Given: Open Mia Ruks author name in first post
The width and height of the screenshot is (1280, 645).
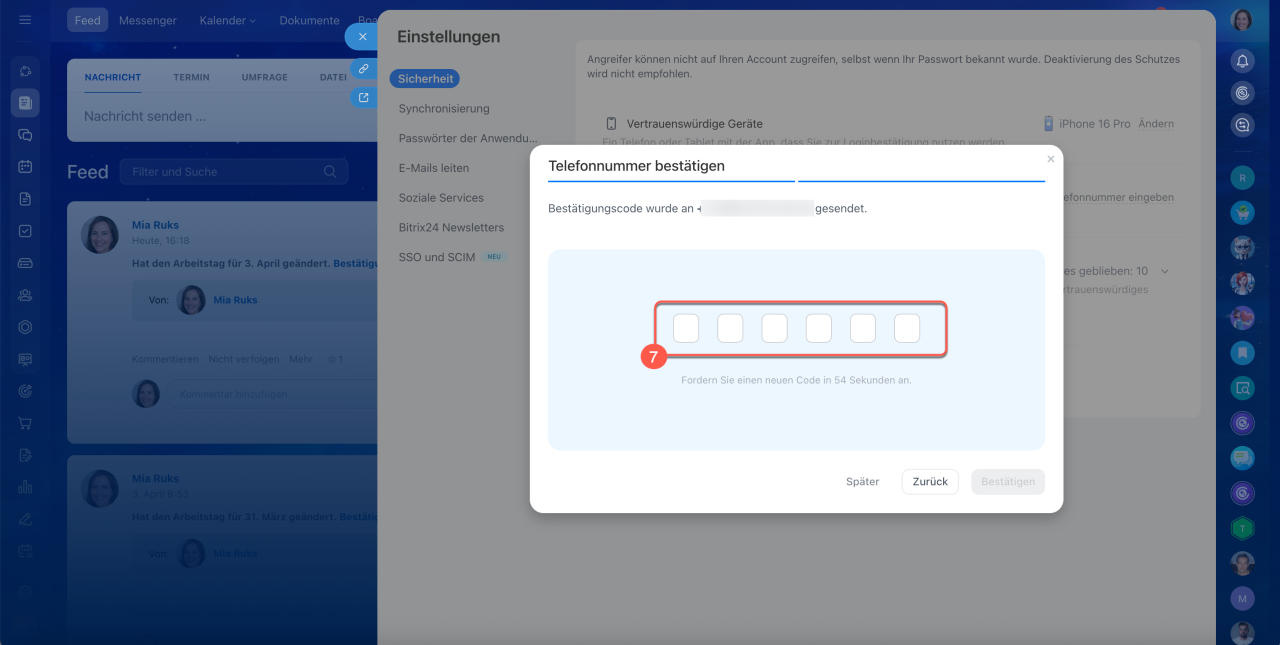Looking at the screenshot, I should pos(155,225).
